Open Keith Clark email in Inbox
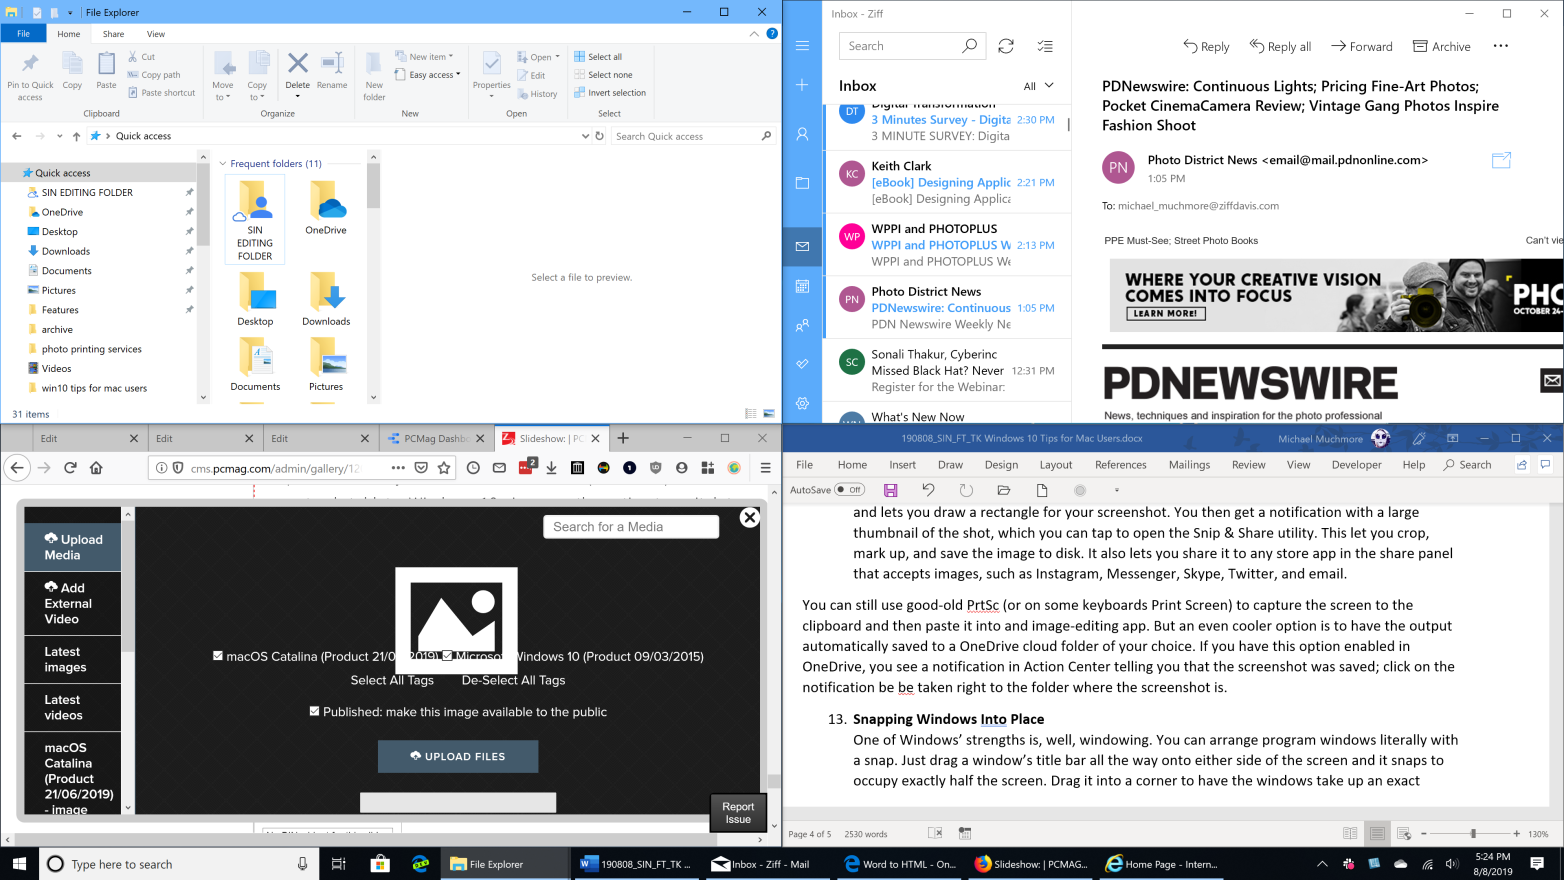 946,182
